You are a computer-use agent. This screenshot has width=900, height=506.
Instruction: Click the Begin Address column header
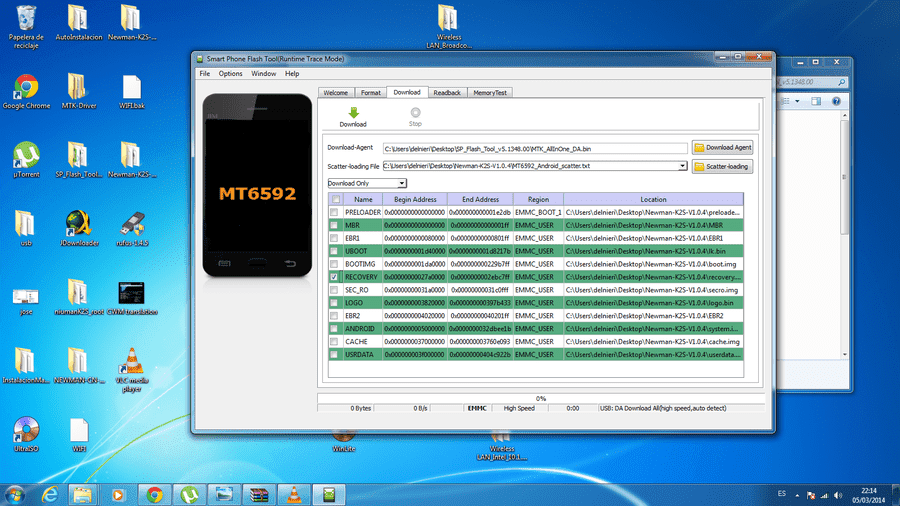tap(415, 200)
